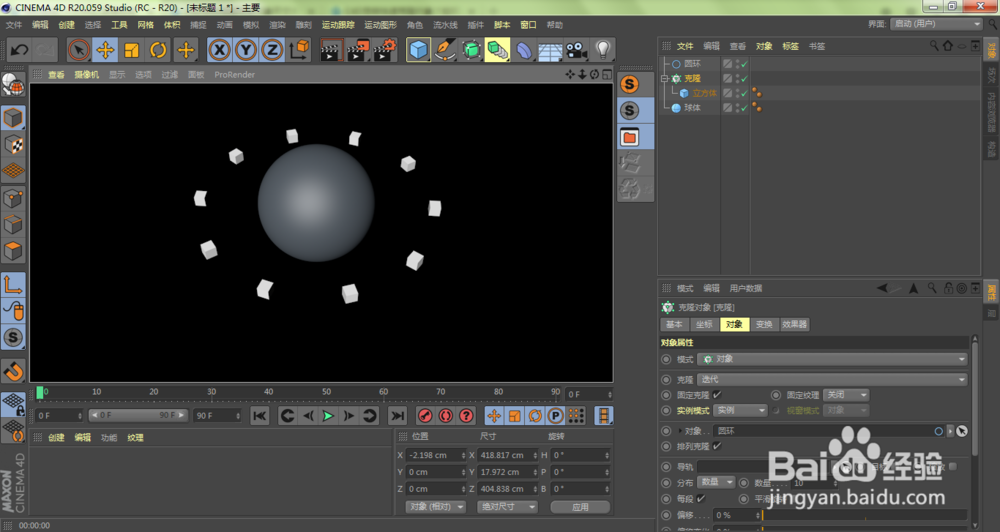Open 对象(相对) coordinate dropdown
This screenshot has width=1000, height=532.
(x=436, y=506)
